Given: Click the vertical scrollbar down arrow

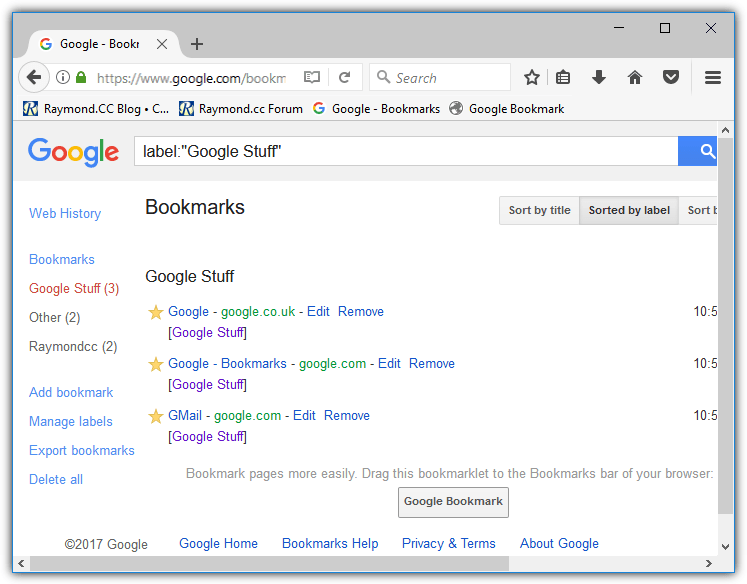Looking at the screenshot, I should [x=726, y=547].
